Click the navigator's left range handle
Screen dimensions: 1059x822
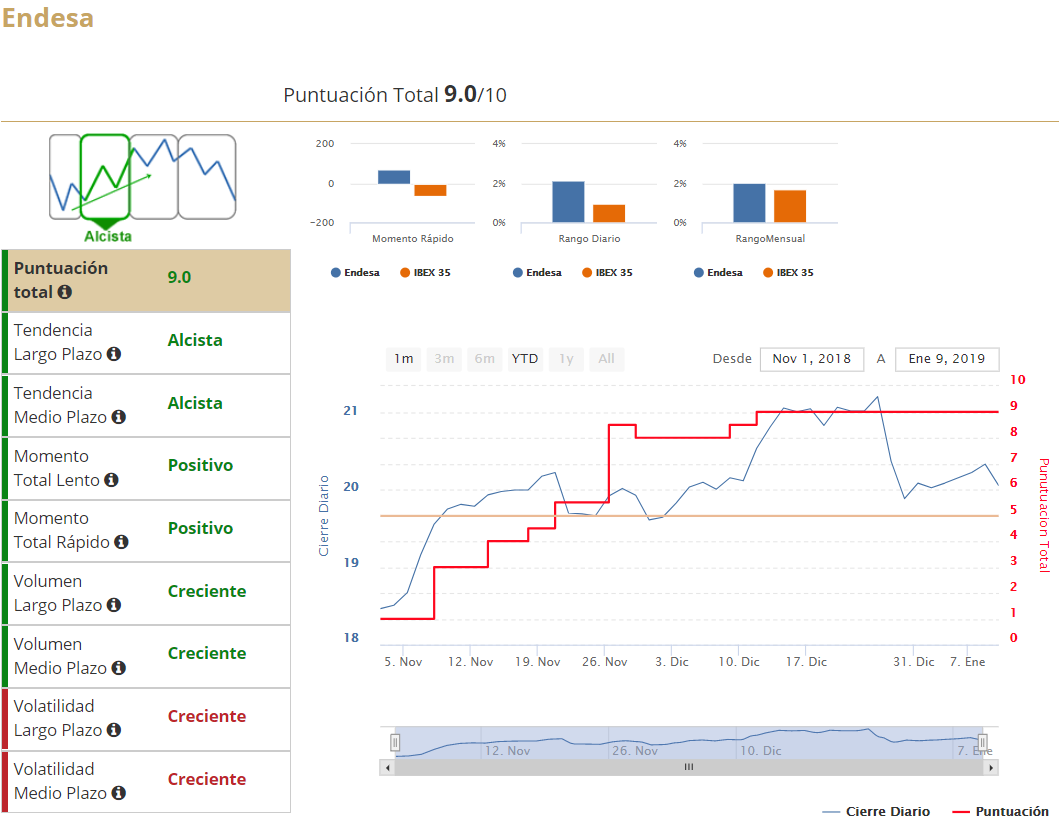point(395,742)
